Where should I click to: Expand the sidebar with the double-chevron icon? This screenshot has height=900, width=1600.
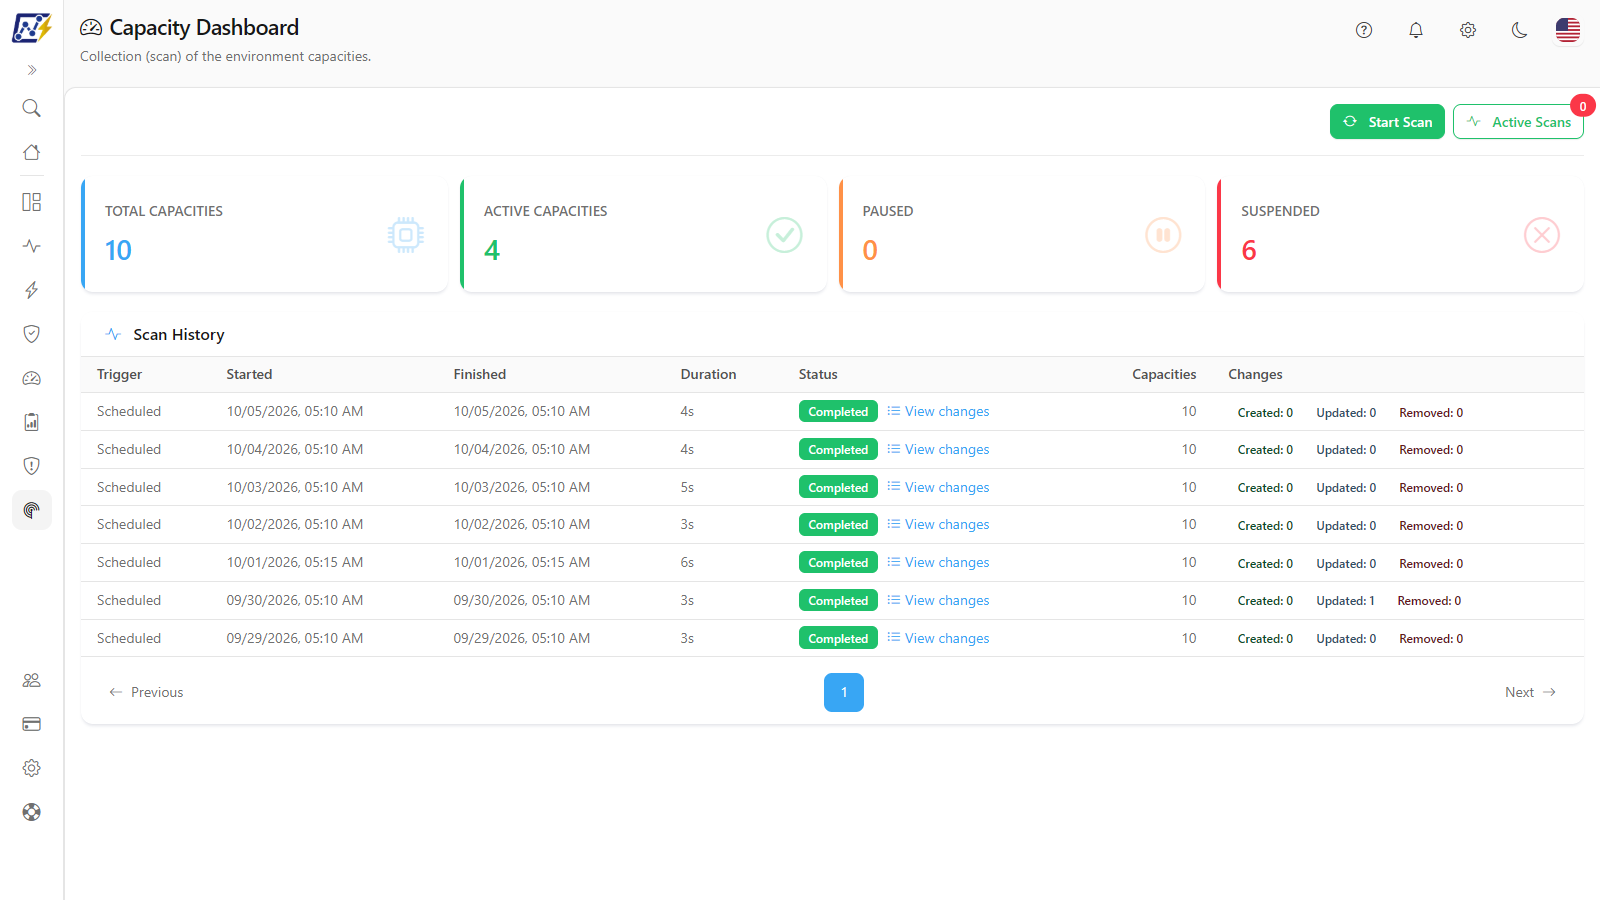tap(32, 70)
